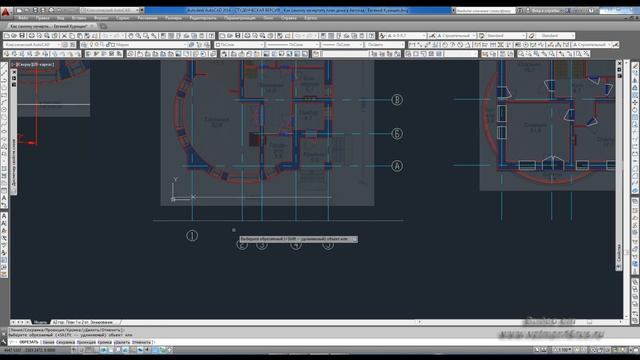Choose the Линия option in the command line
This screenshot has height=360, width=640.
point(48,342)
